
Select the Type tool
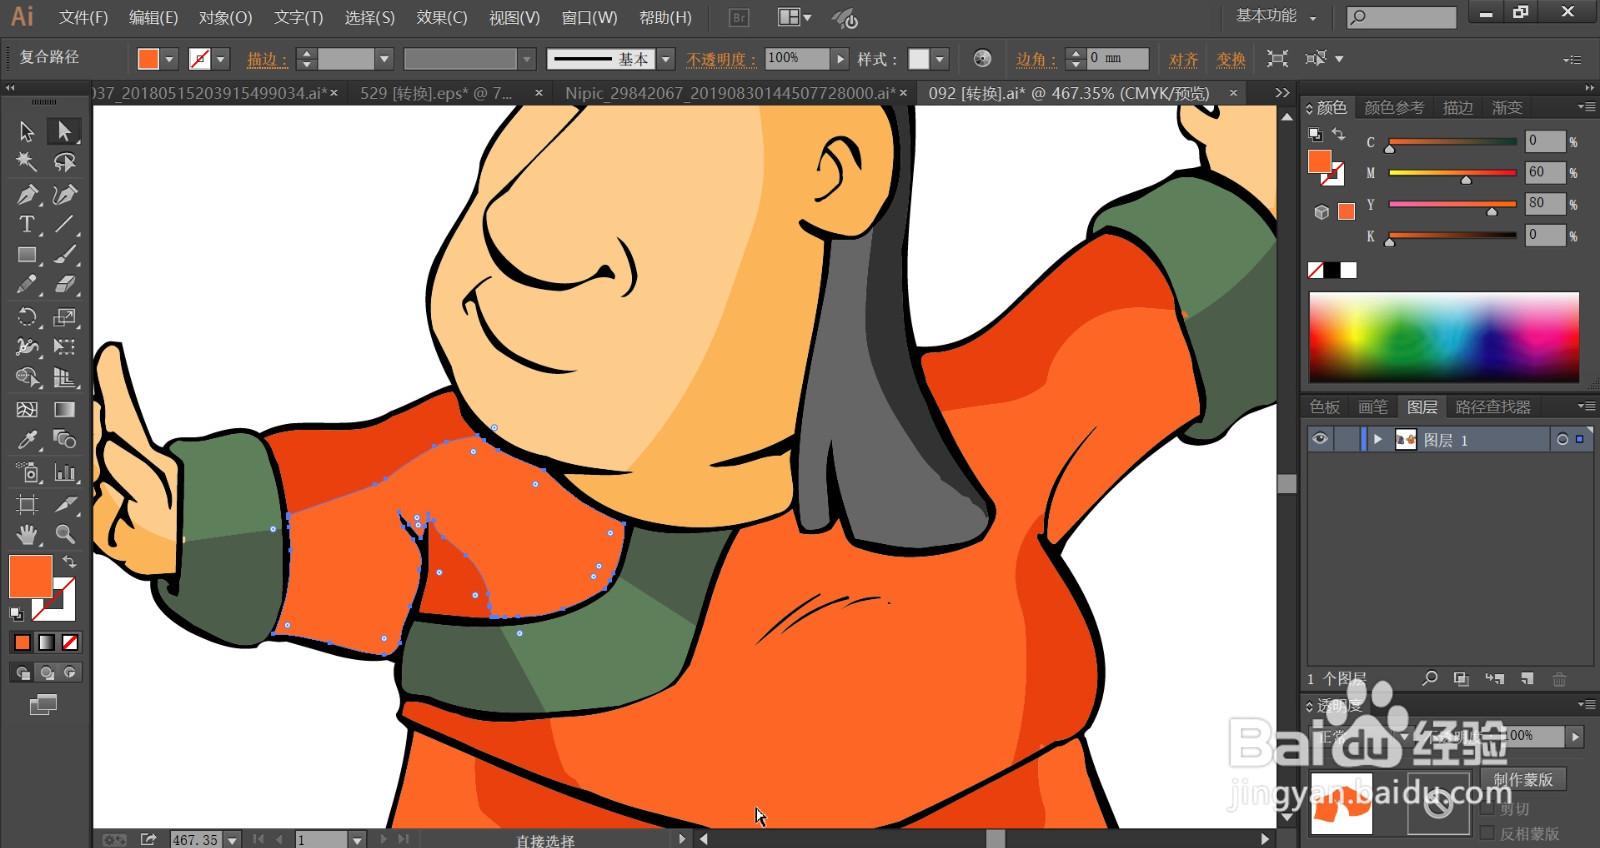[27, 224]
